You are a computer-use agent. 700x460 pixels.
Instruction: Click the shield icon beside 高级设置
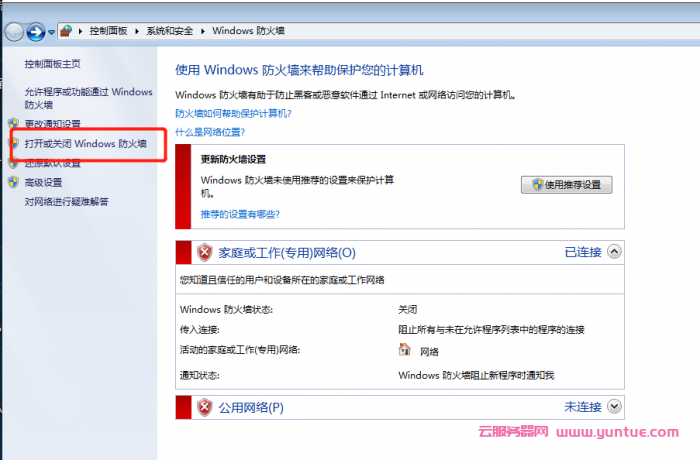pos(13,182)
